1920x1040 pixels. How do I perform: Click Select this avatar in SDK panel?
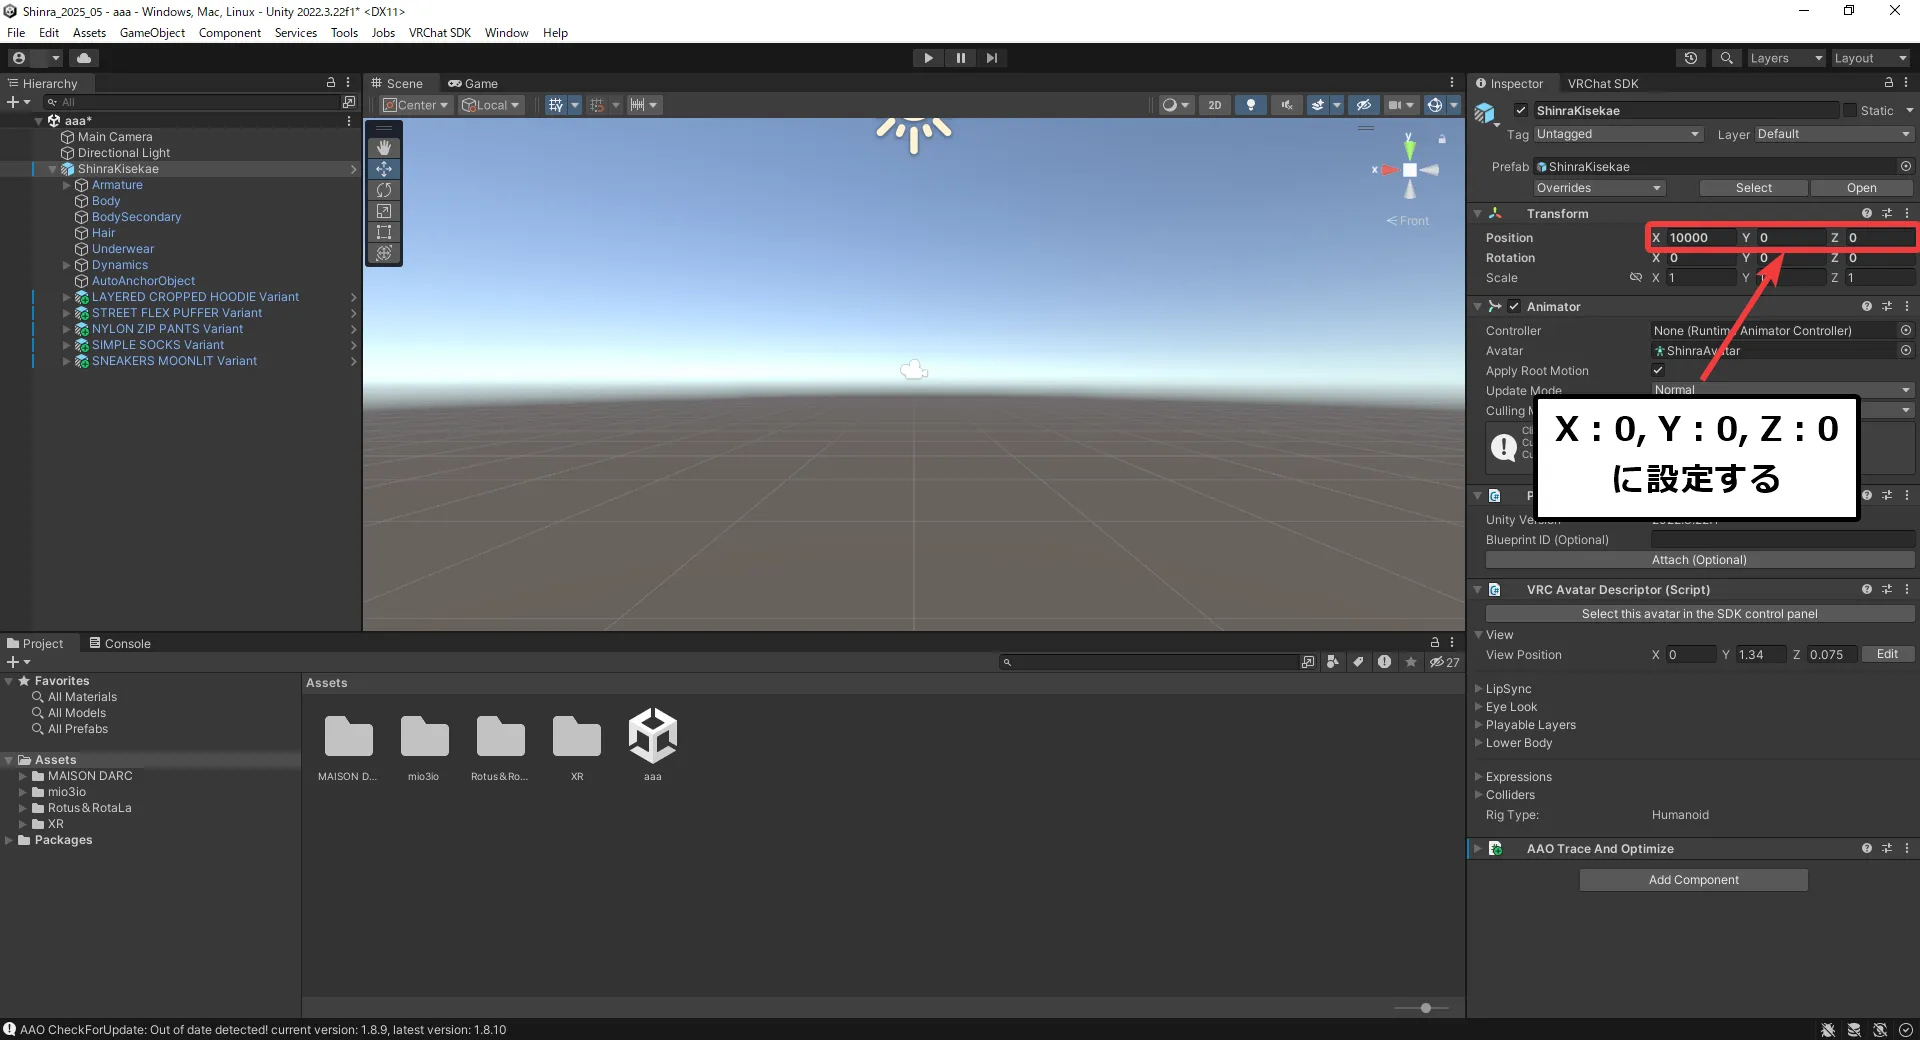pyautogui.click(x=1699, y=614)
